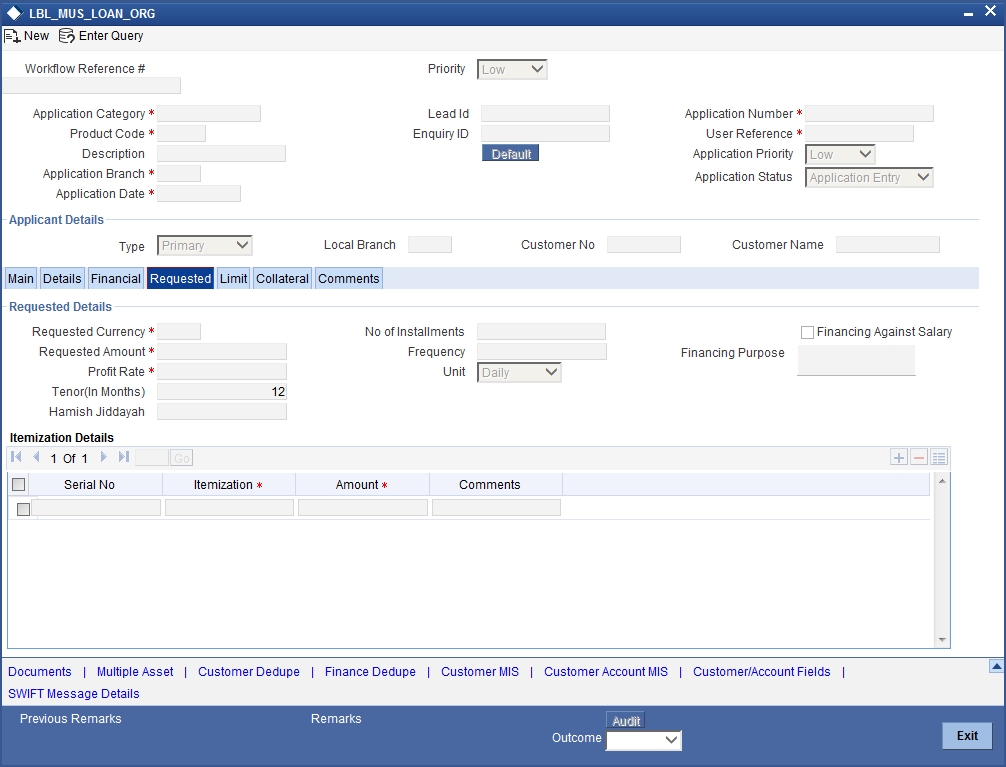Go to last itemization page

pyautogui.click(x=124, y=457)
